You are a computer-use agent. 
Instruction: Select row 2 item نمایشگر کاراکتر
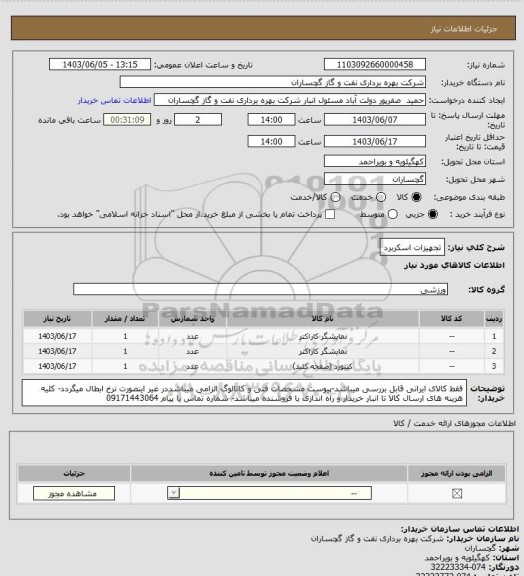coord(322,352)
